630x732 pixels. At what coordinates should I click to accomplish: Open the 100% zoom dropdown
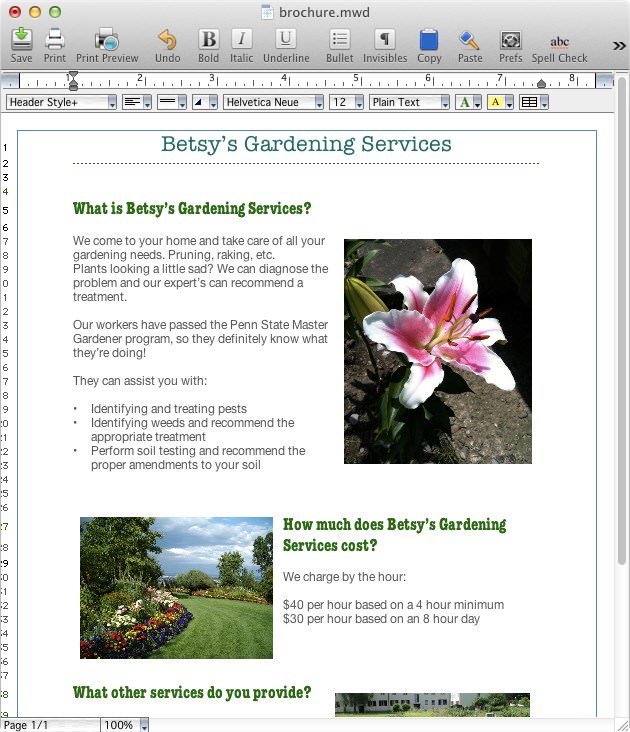tap(125, 725)
